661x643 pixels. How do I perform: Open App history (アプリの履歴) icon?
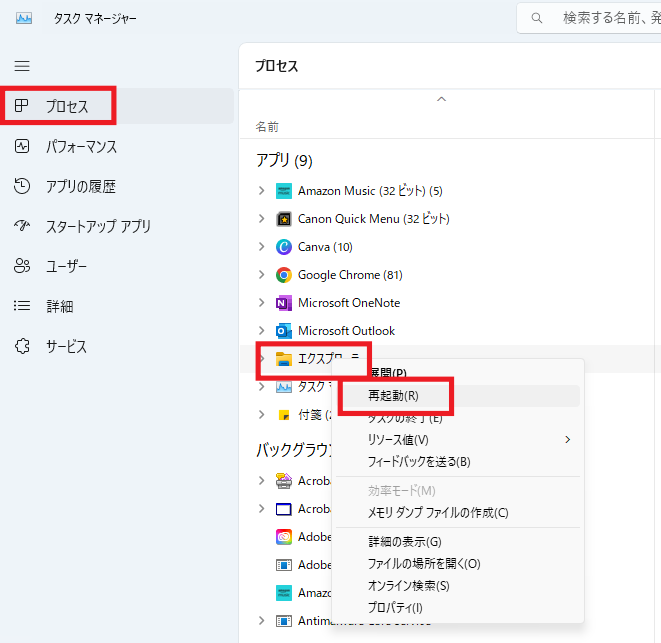[22, 186]
